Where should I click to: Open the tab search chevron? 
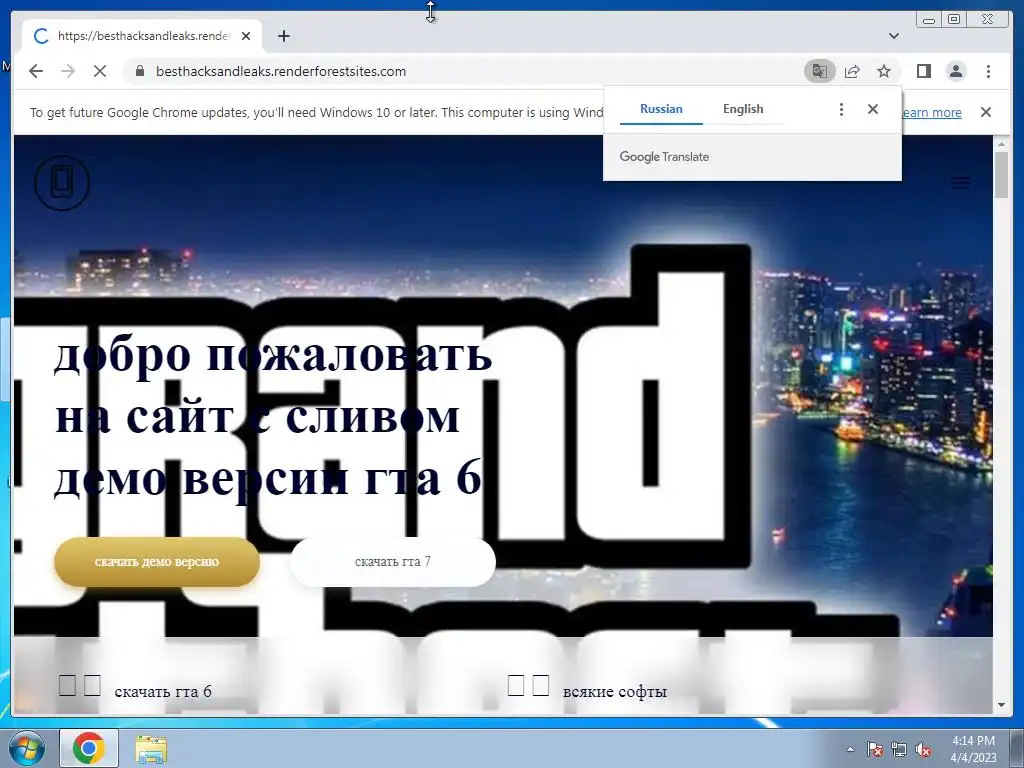[894, 36]
